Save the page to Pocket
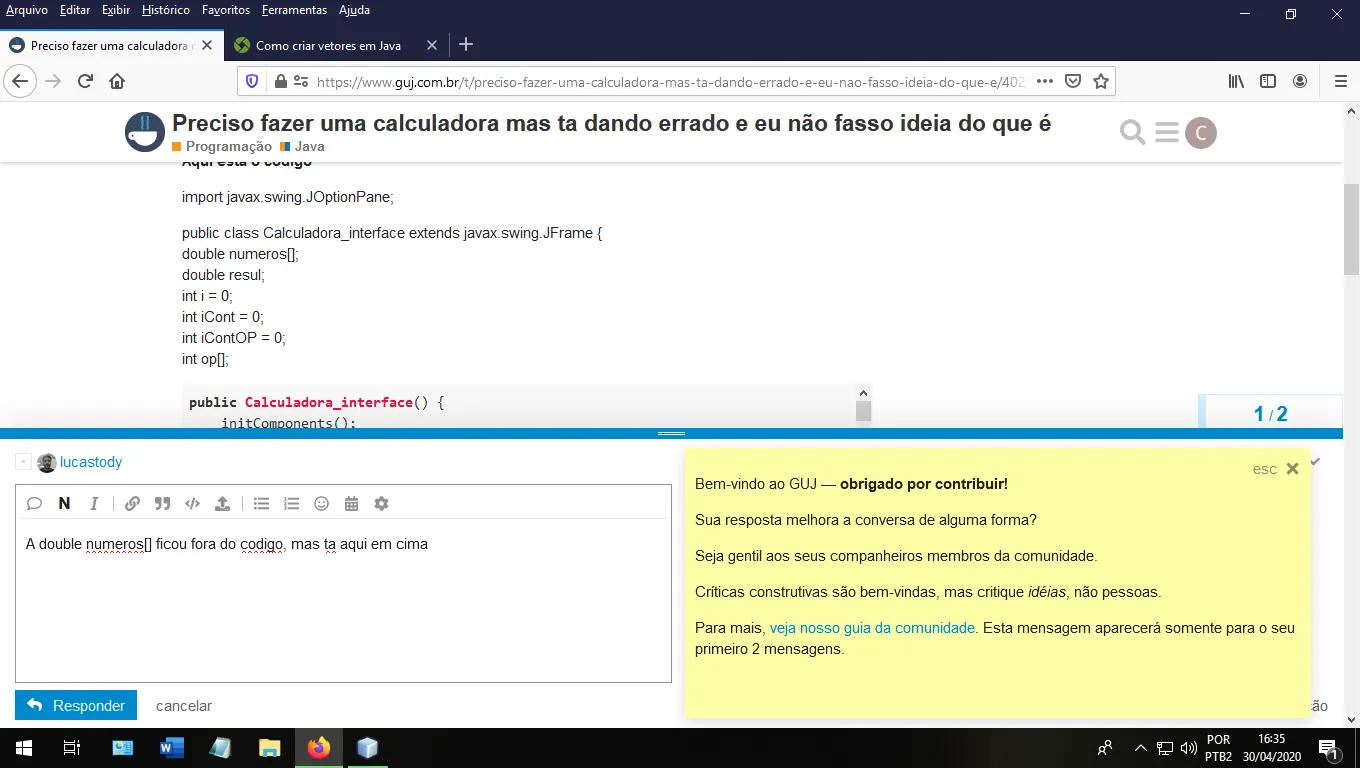Viewport: 1360px width, 768px height. click(x=1073, y=82)
